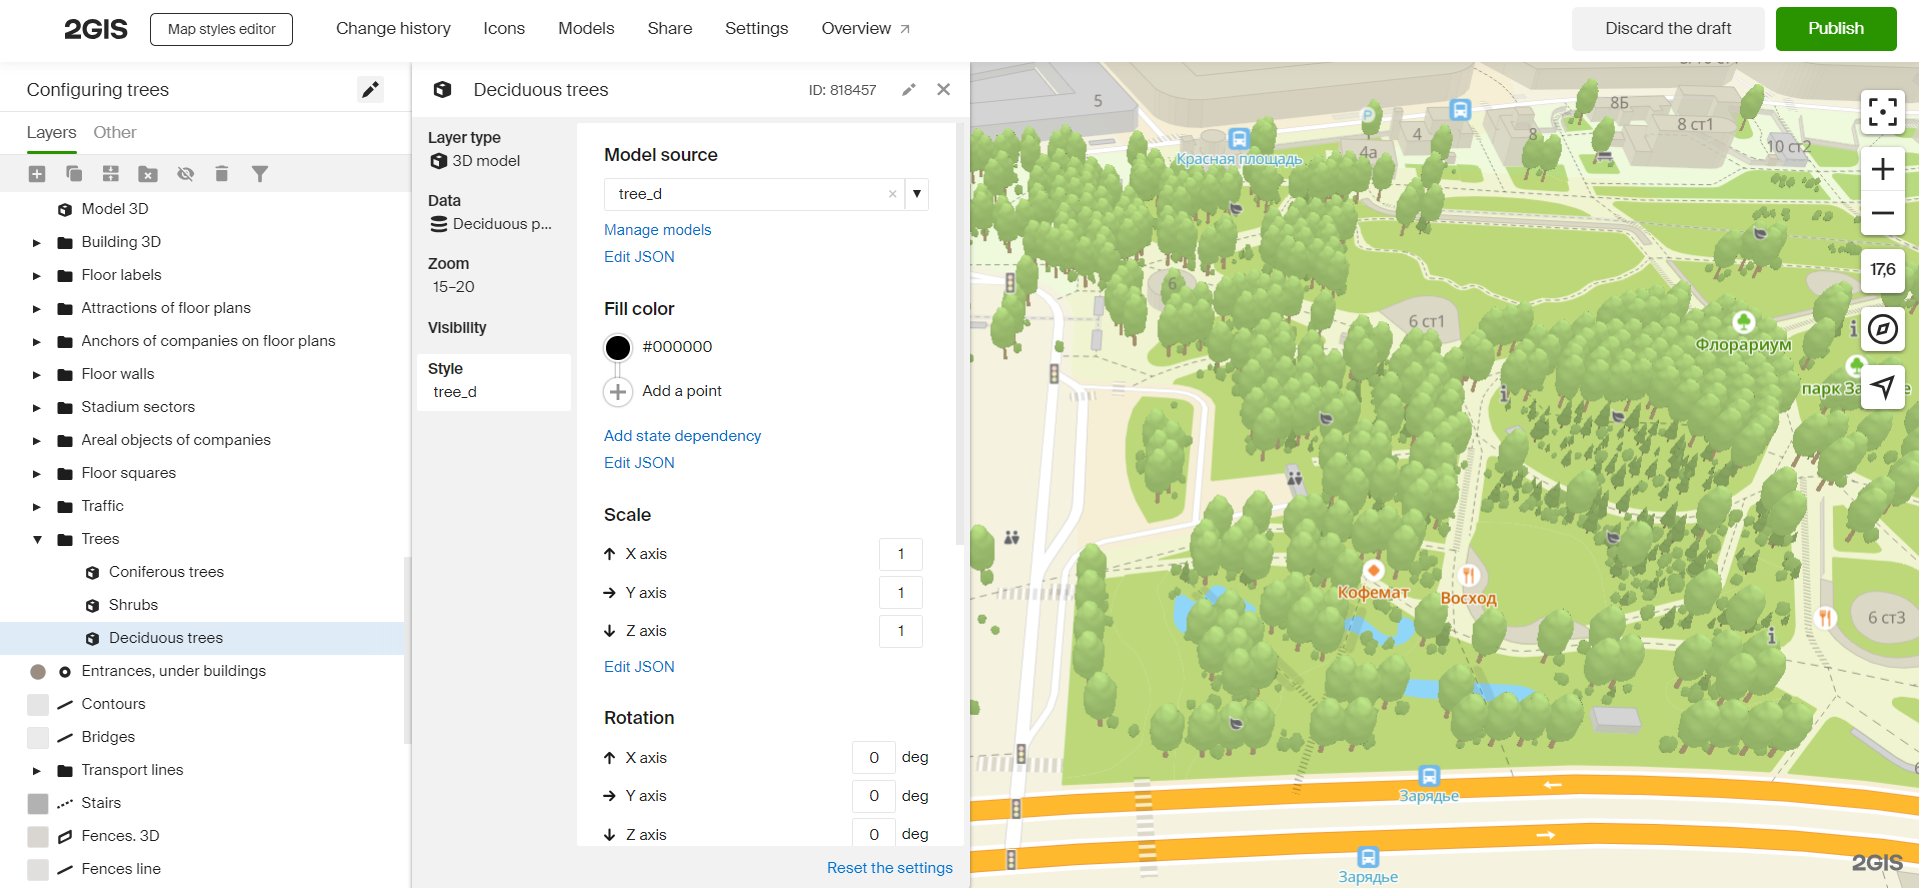Click the fullscreen map icon

1882,112
